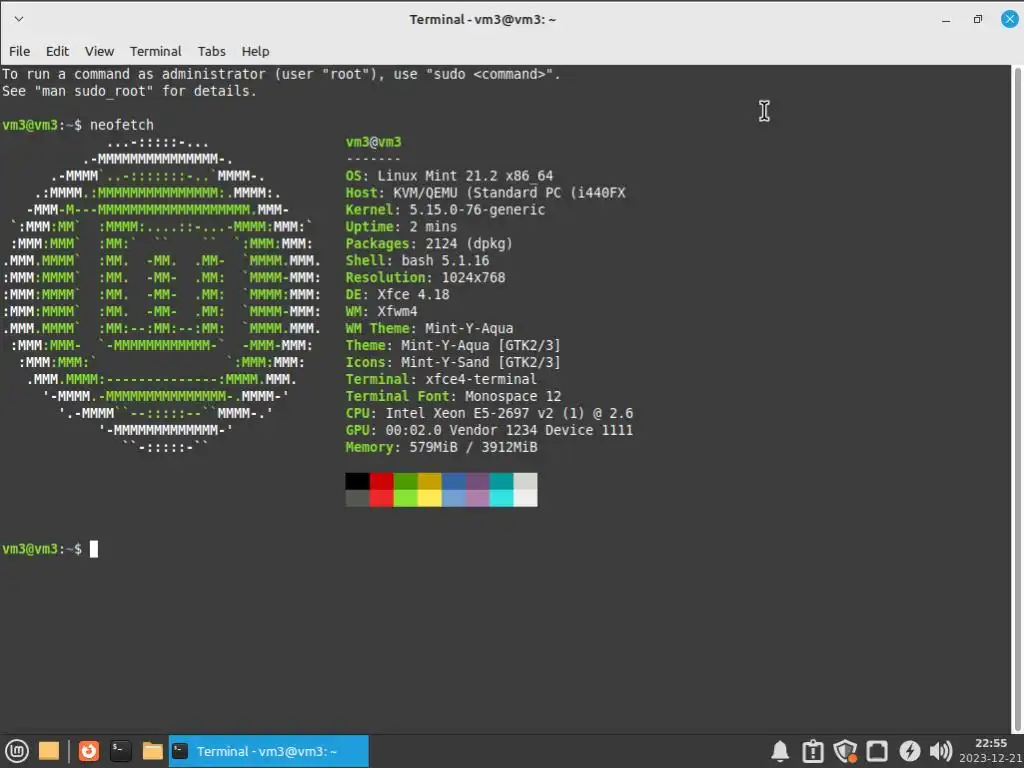Open the Terminal menu
This screenshot has width=1024, height=768.
tap(155, 51)
